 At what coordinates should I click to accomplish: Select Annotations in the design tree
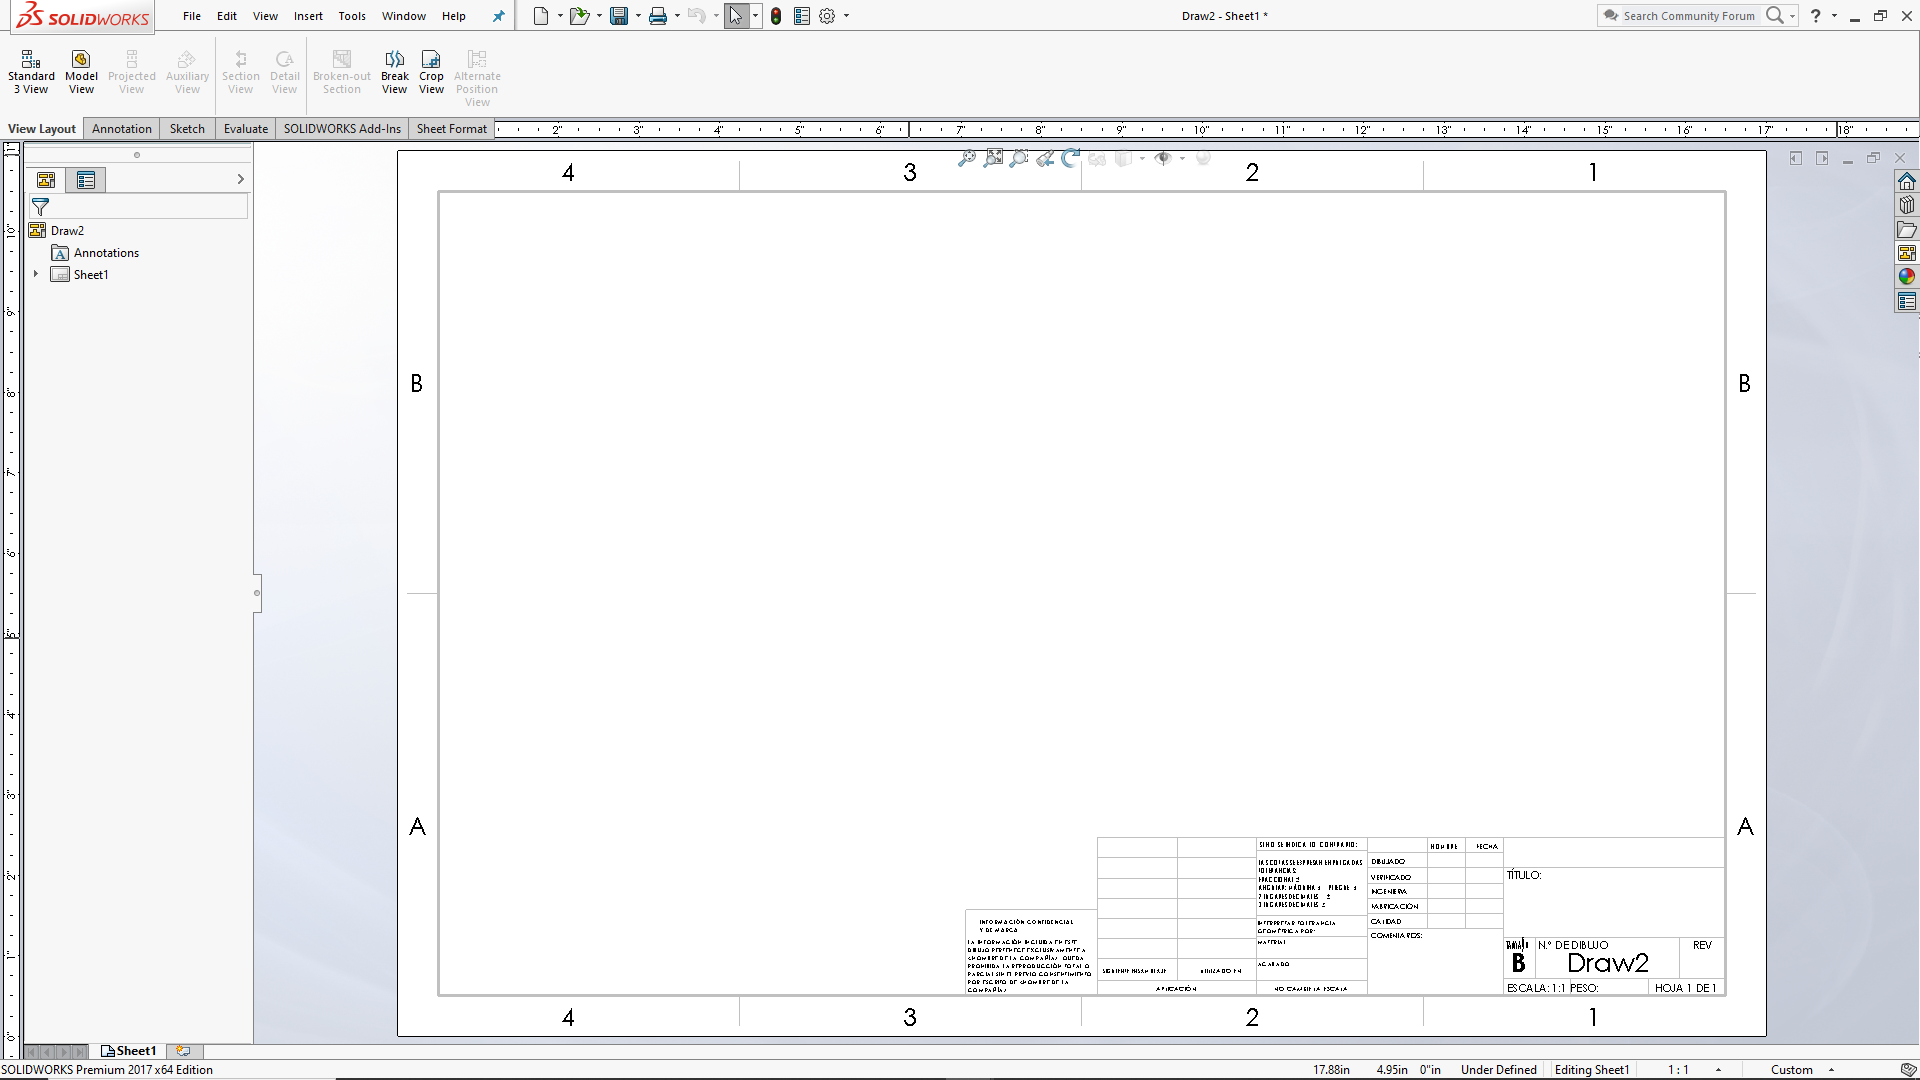click(105, 252)
